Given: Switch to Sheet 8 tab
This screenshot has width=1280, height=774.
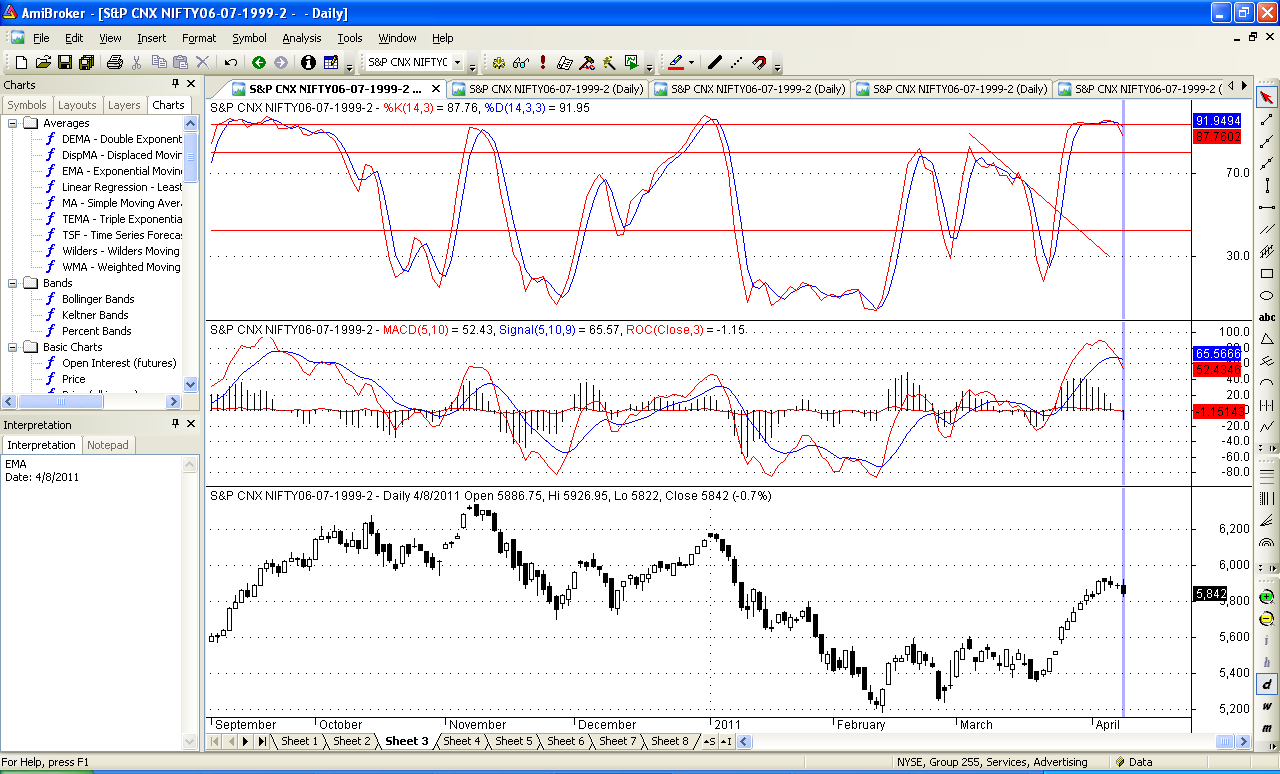Looking at the screenshot, I should click(670, 741).
